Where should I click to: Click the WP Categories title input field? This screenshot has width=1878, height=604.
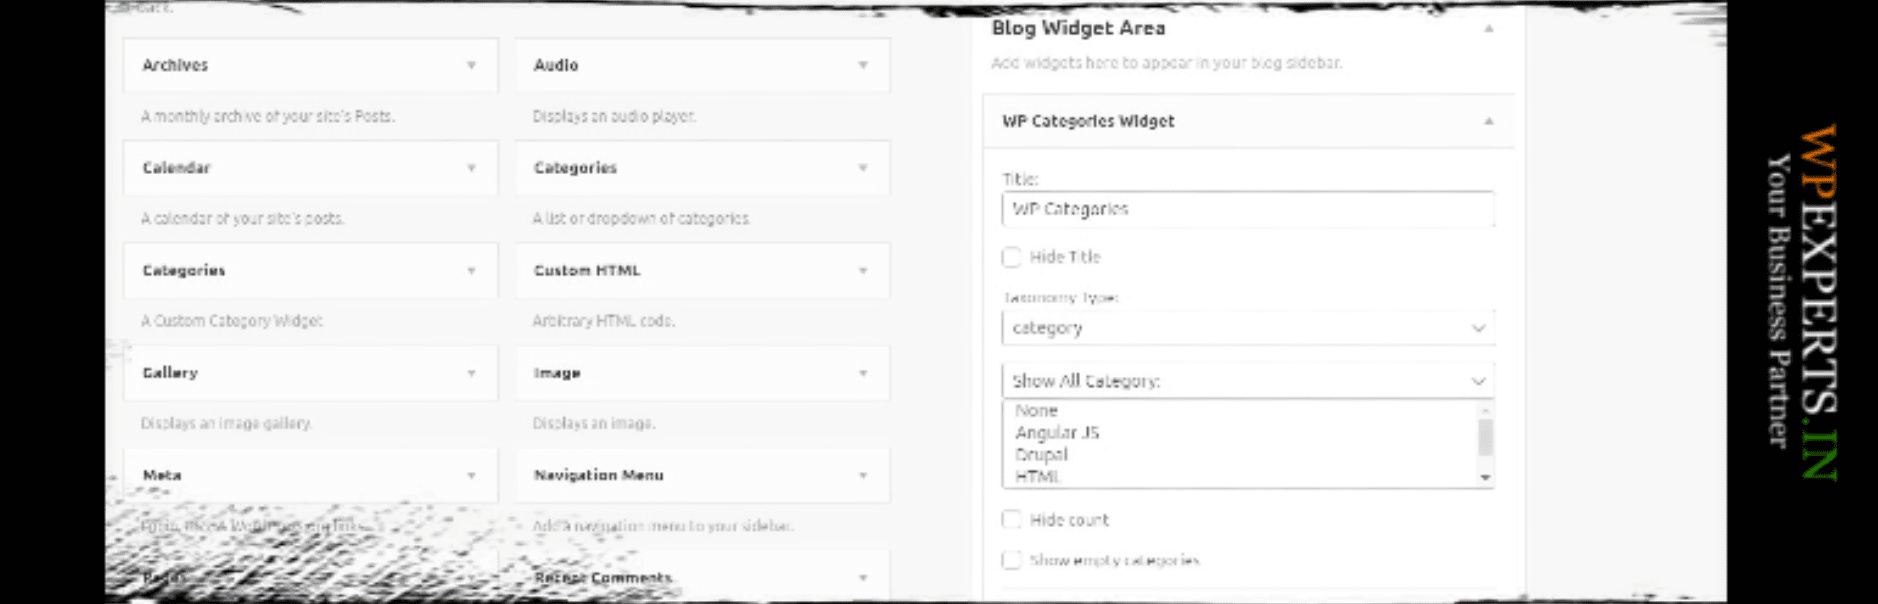(x=1247, y=209)
